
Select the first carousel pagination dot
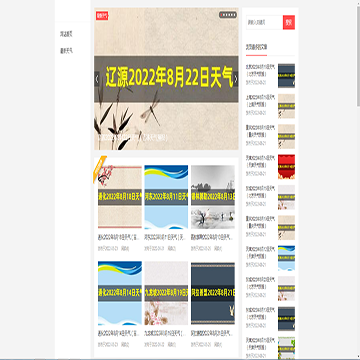tap(222, 15)
